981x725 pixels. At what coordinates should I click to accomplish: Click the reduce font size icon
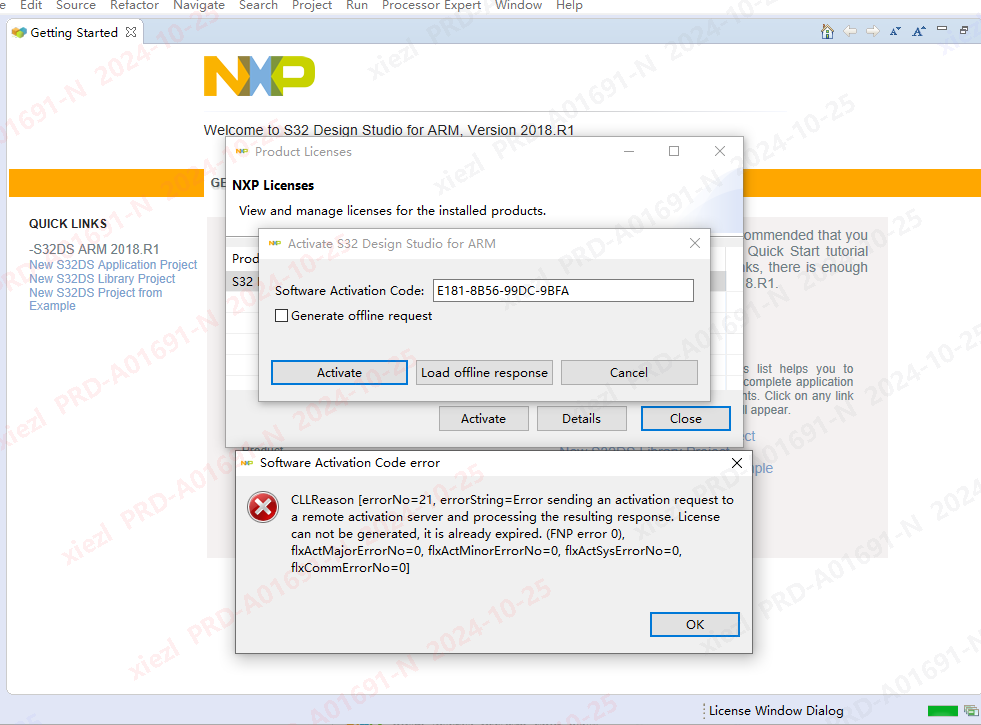[x=895, y=31]
